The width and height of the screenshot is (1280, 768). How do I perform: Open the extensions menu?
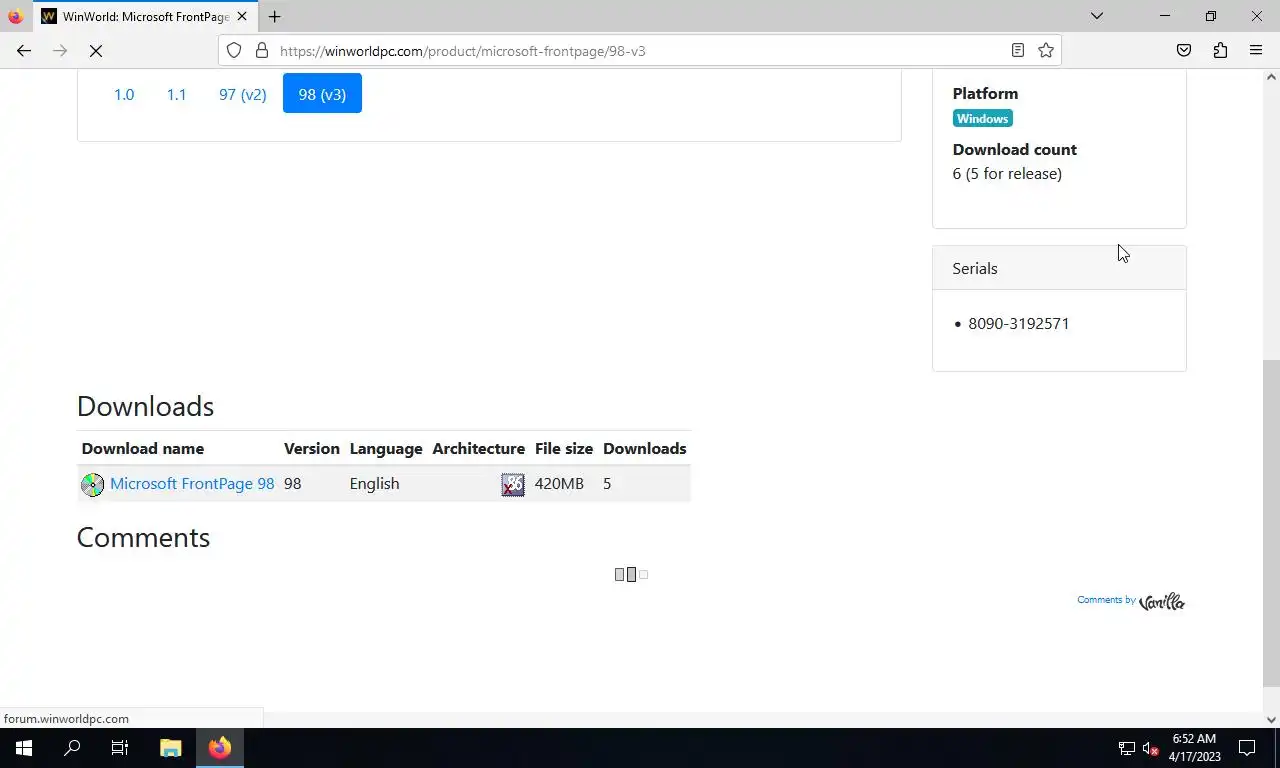1220,50
